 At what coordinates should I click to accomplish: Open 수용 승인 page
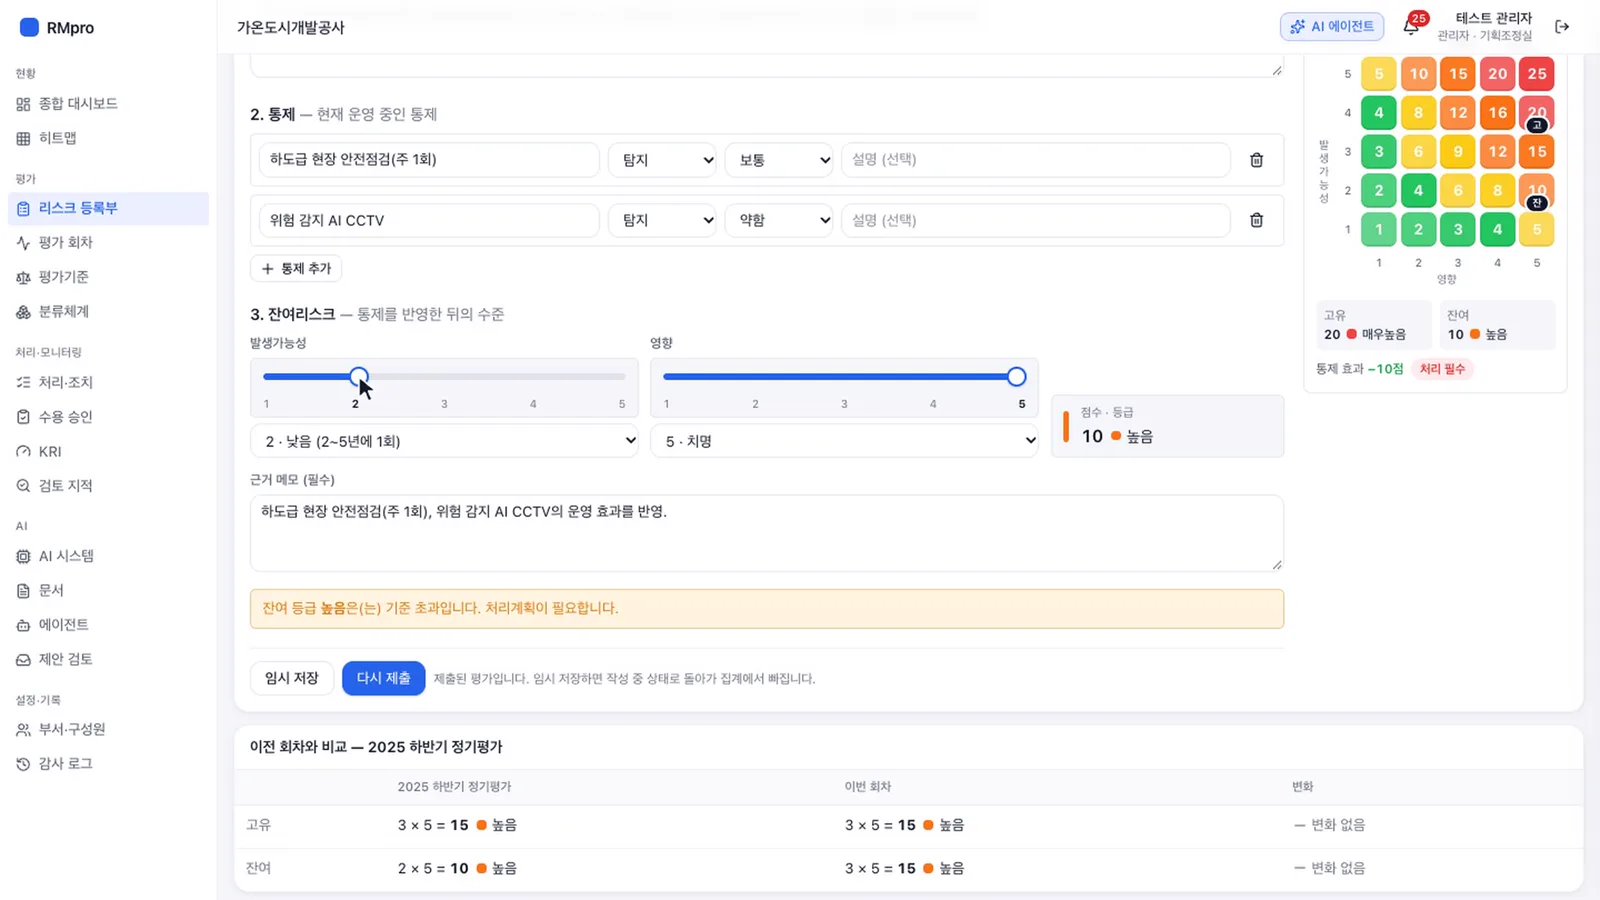(x=108, y=416)
